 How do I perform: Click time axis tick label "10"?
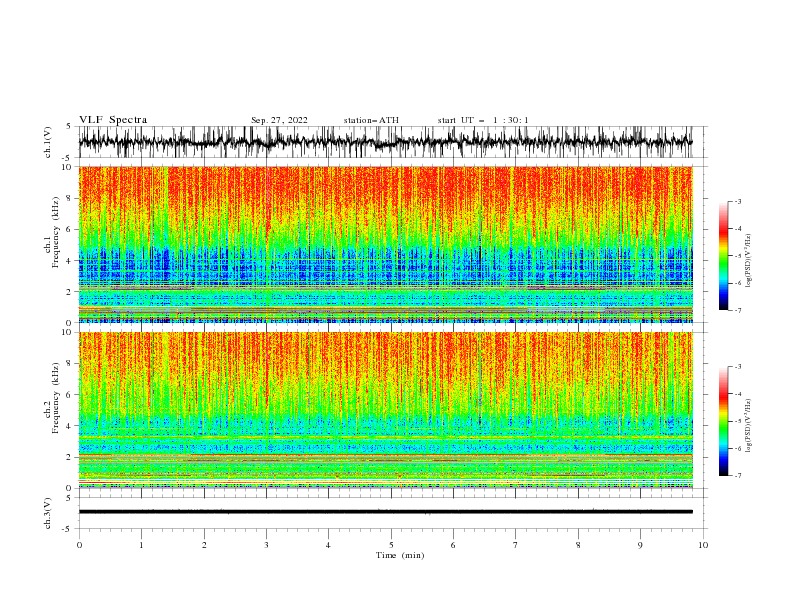click(x=703, y=545)
